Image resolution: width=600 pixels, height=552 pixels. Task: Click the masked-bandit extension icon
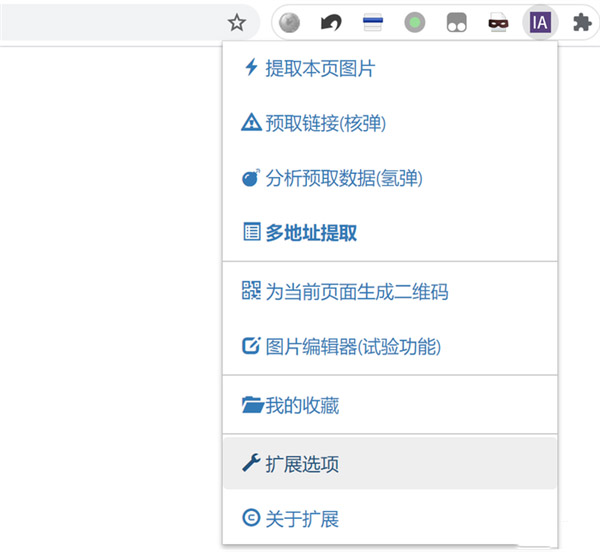coord(498,23)
